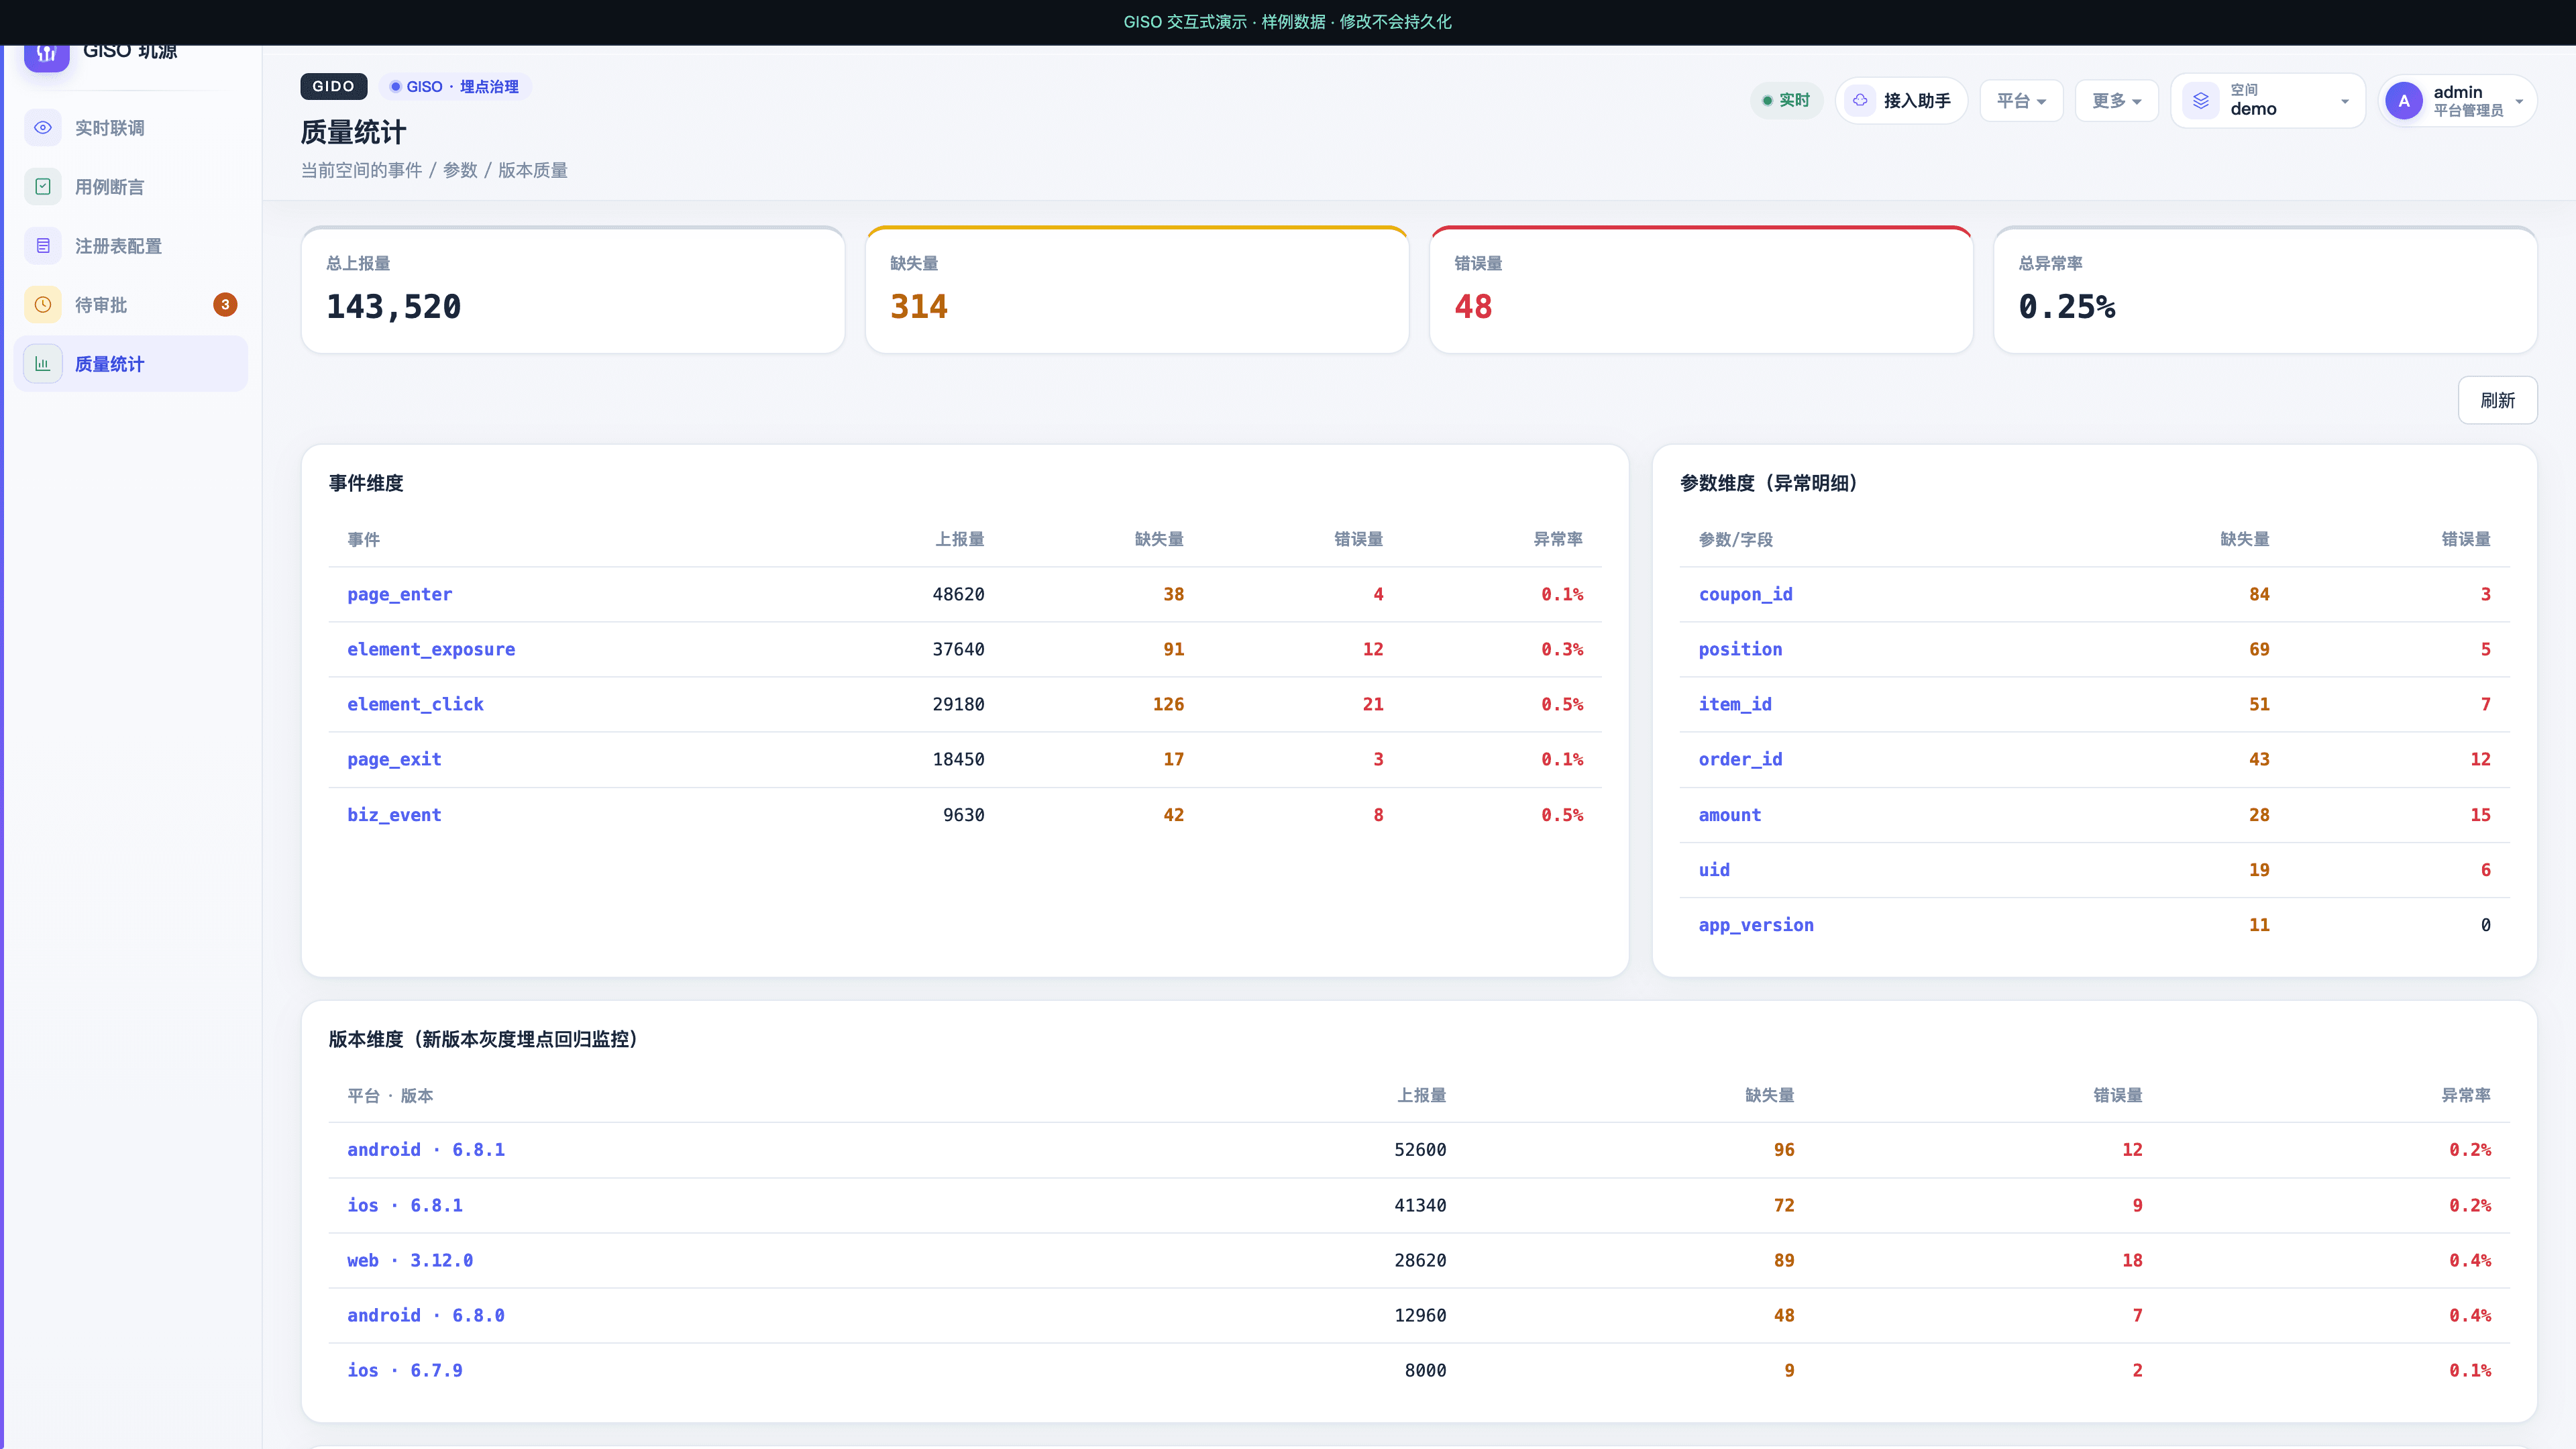This screenshot has height=1449, width=2576.
Task: Open ios · 6.7.9 version row
Action: 1419,1370
